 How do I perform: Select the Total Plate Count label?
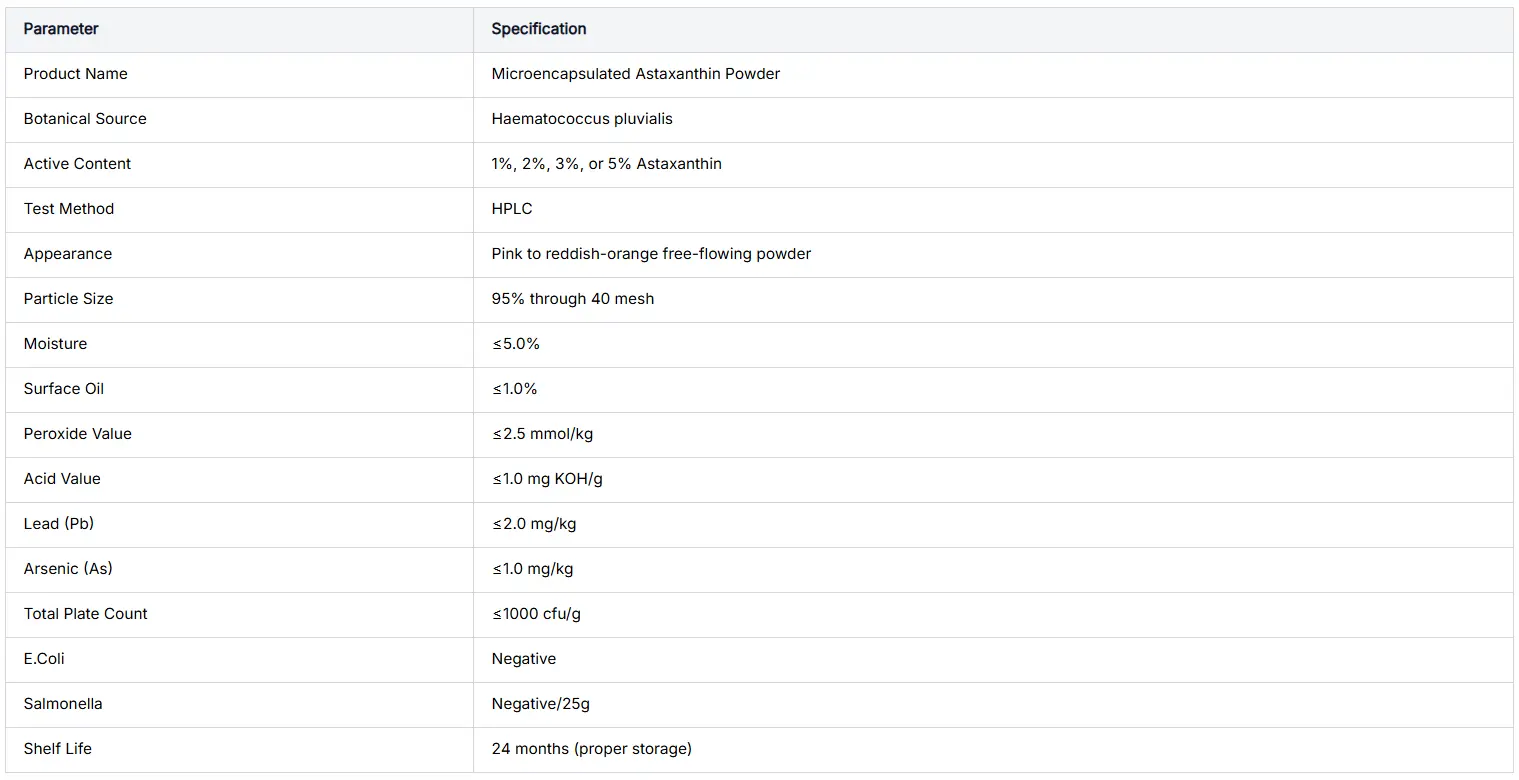(x=86, y=614)
